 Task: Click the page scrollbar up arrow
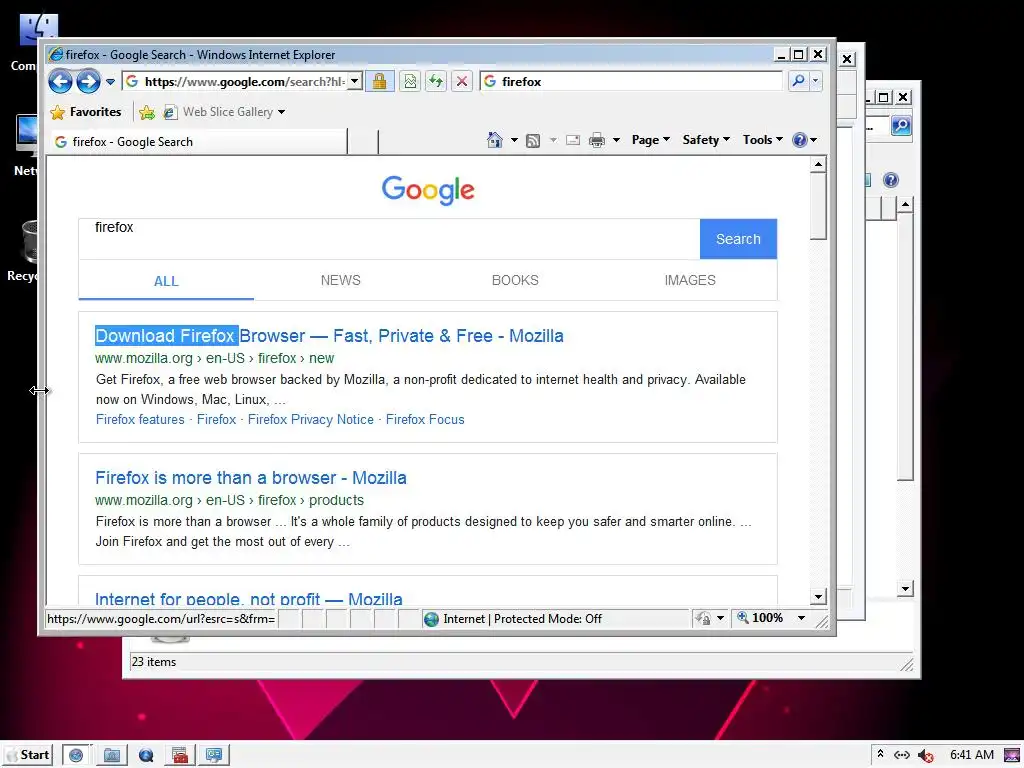(x=818, y=164)
